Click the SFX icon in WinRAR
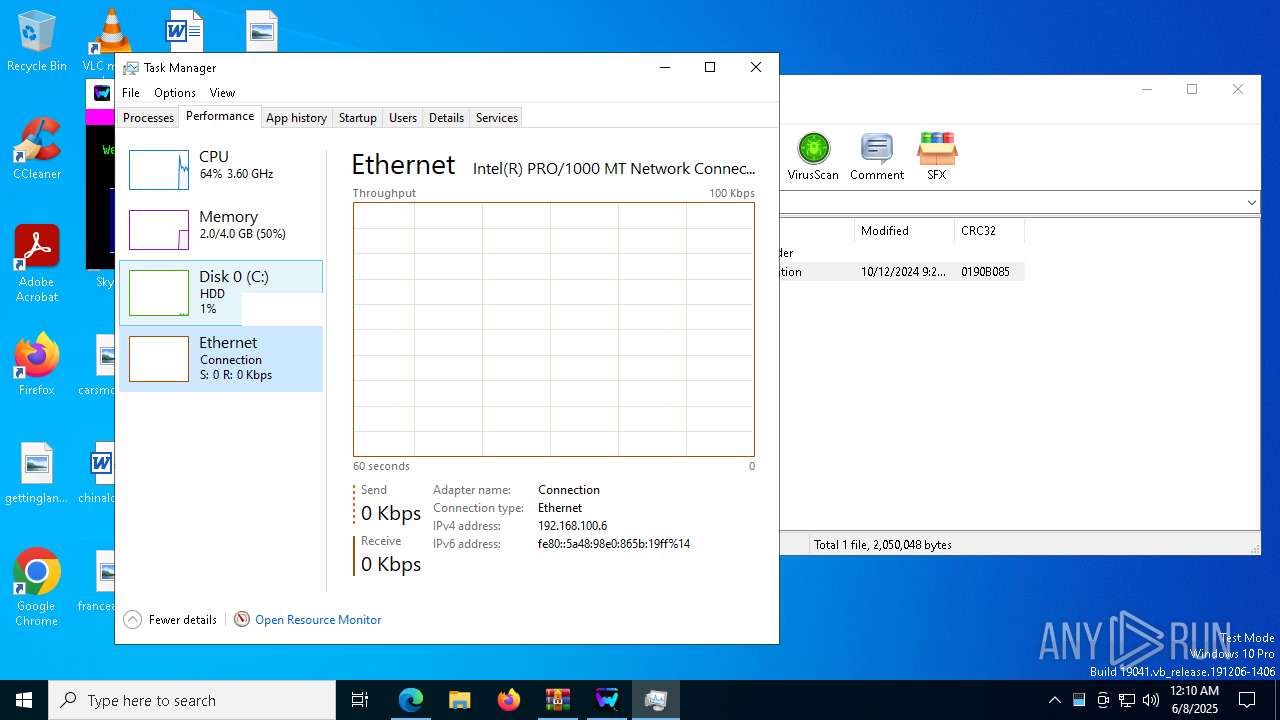Screen dimensions: 1280x720 click(937, 157)
